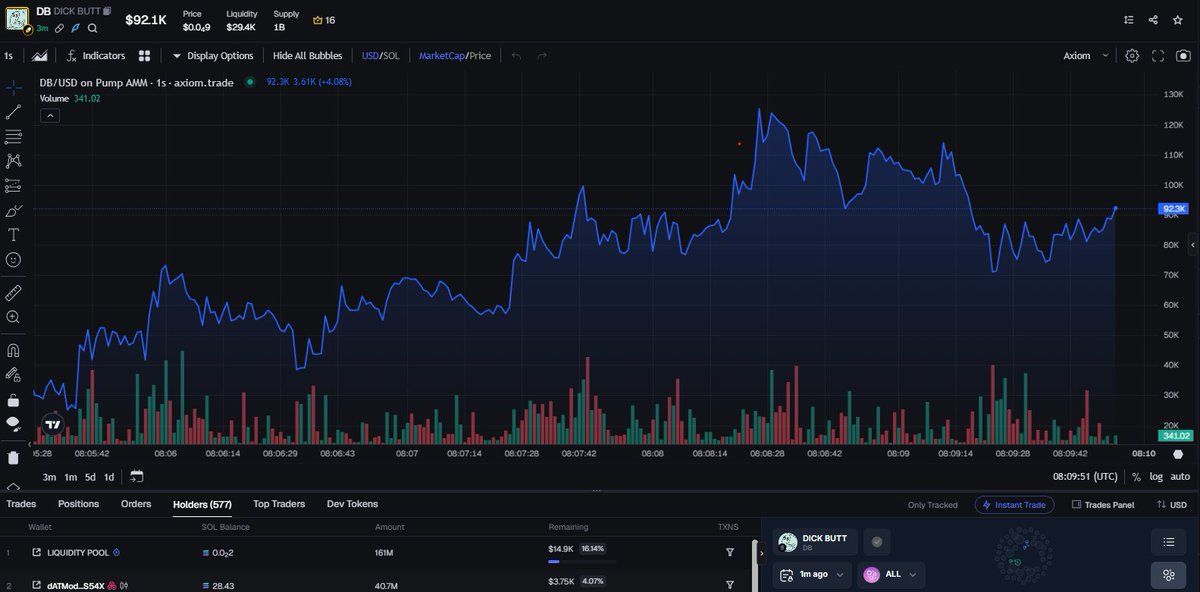The width and height of the screenshot is (1200, 592).
Task: Set time range to 5d
Action: click(x=90, y=477)
